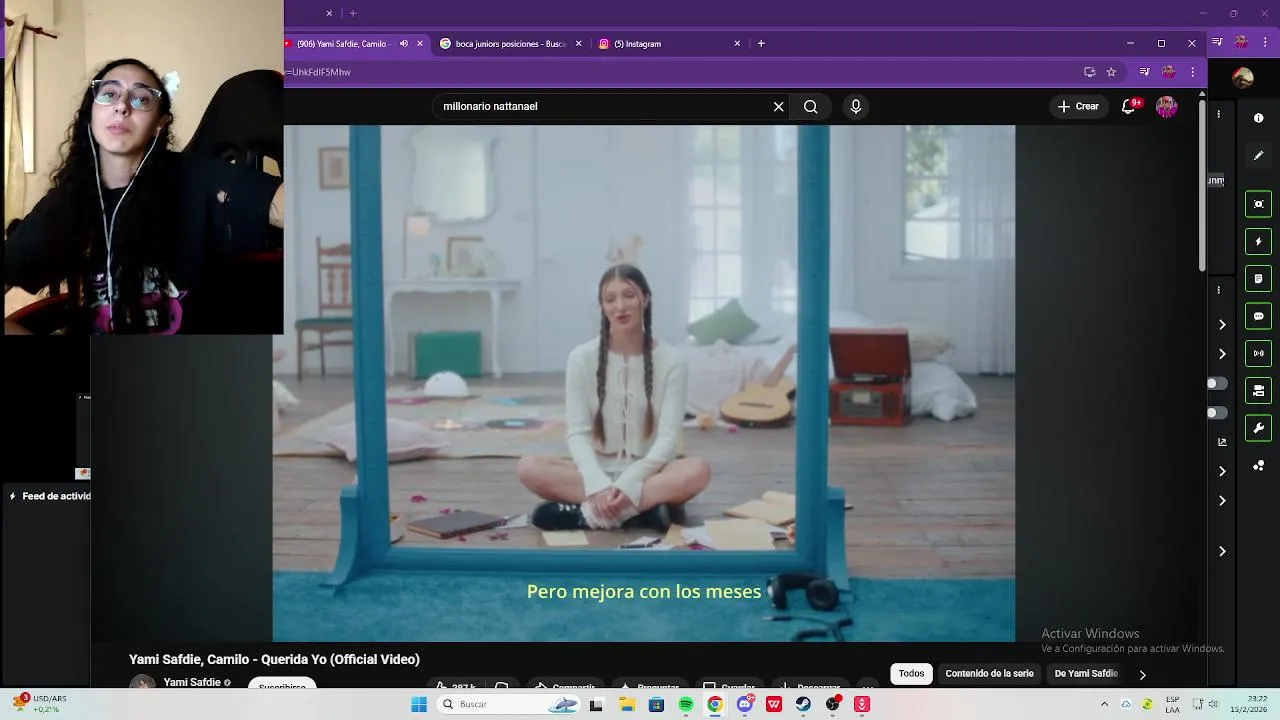Toggle the upper switch in back window panel

(1216, 383)
